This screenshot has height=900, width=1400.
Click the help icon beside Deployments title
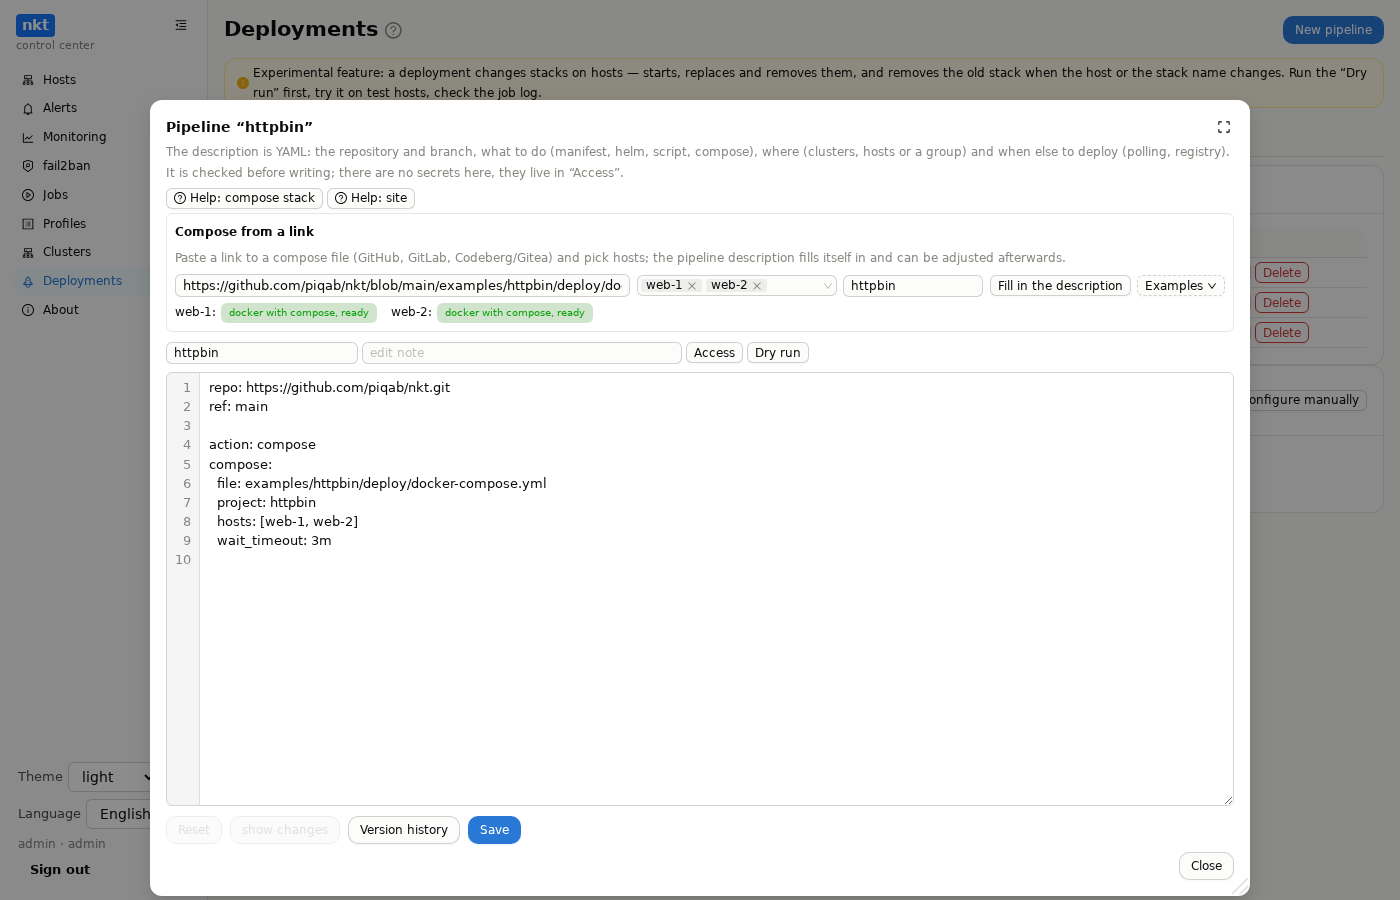[x=393, y=30]
